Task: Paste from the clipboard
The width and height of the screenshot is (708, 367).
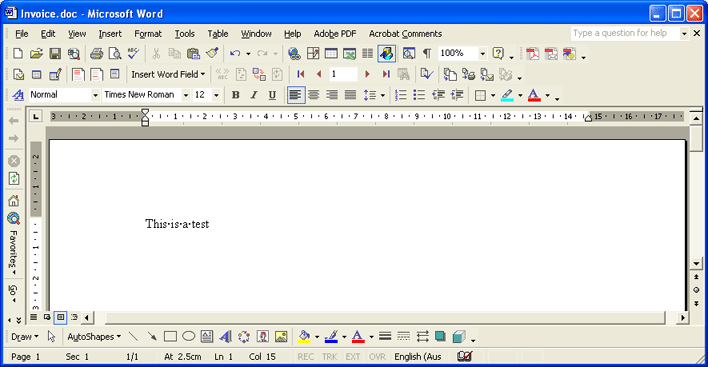Action: click(x=193, y=54)
